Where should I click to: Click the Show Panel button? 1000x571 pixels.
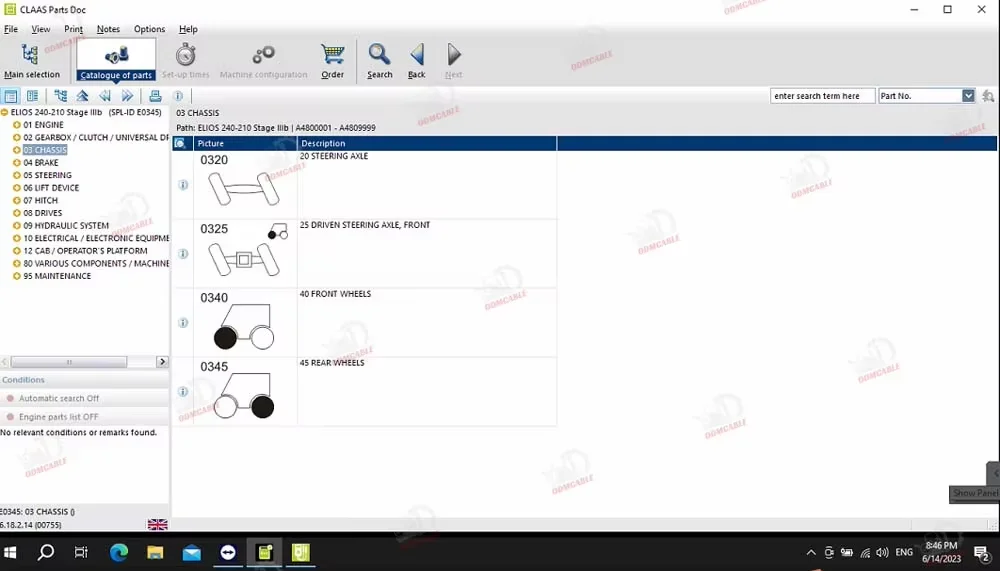(974, 493)
